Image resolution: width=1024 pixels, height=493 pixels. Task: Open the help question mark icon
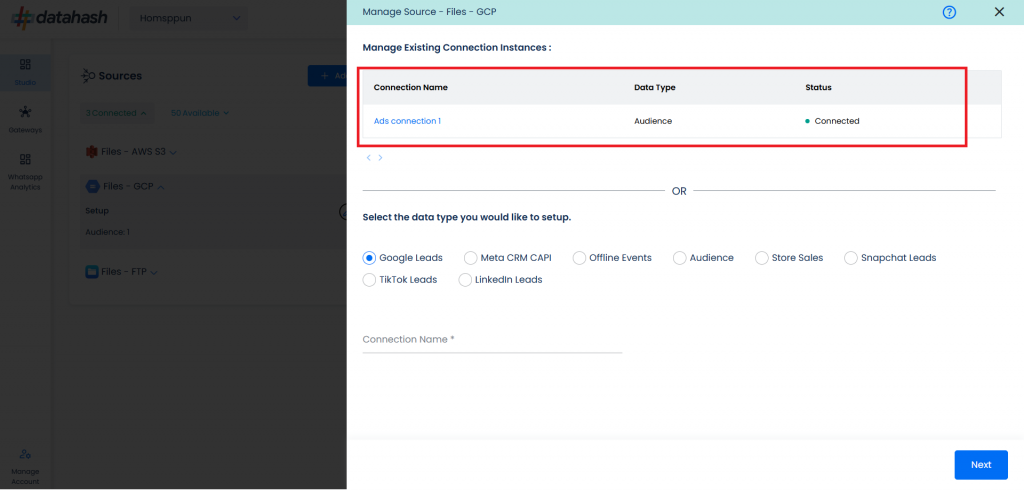(x=949, y=12)
